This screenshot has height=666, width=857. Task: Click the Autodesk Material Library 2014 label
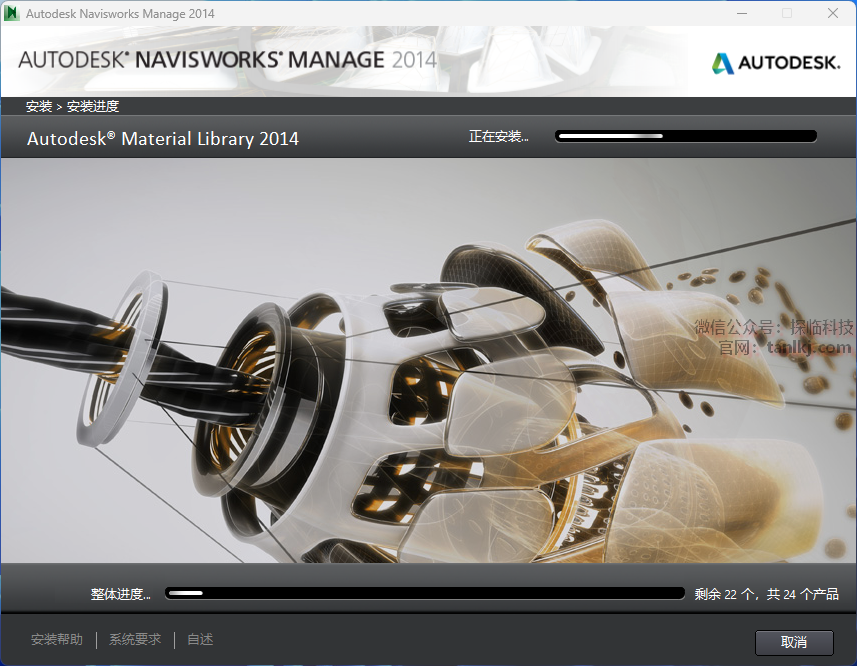coord(163,139)
